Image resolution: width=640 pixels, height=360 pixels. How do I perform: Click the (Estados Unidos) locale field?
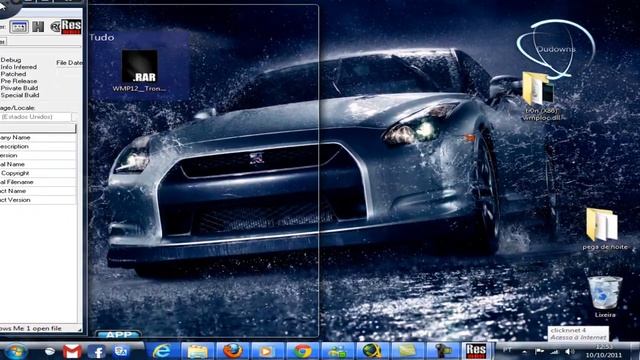coord(36,117)
